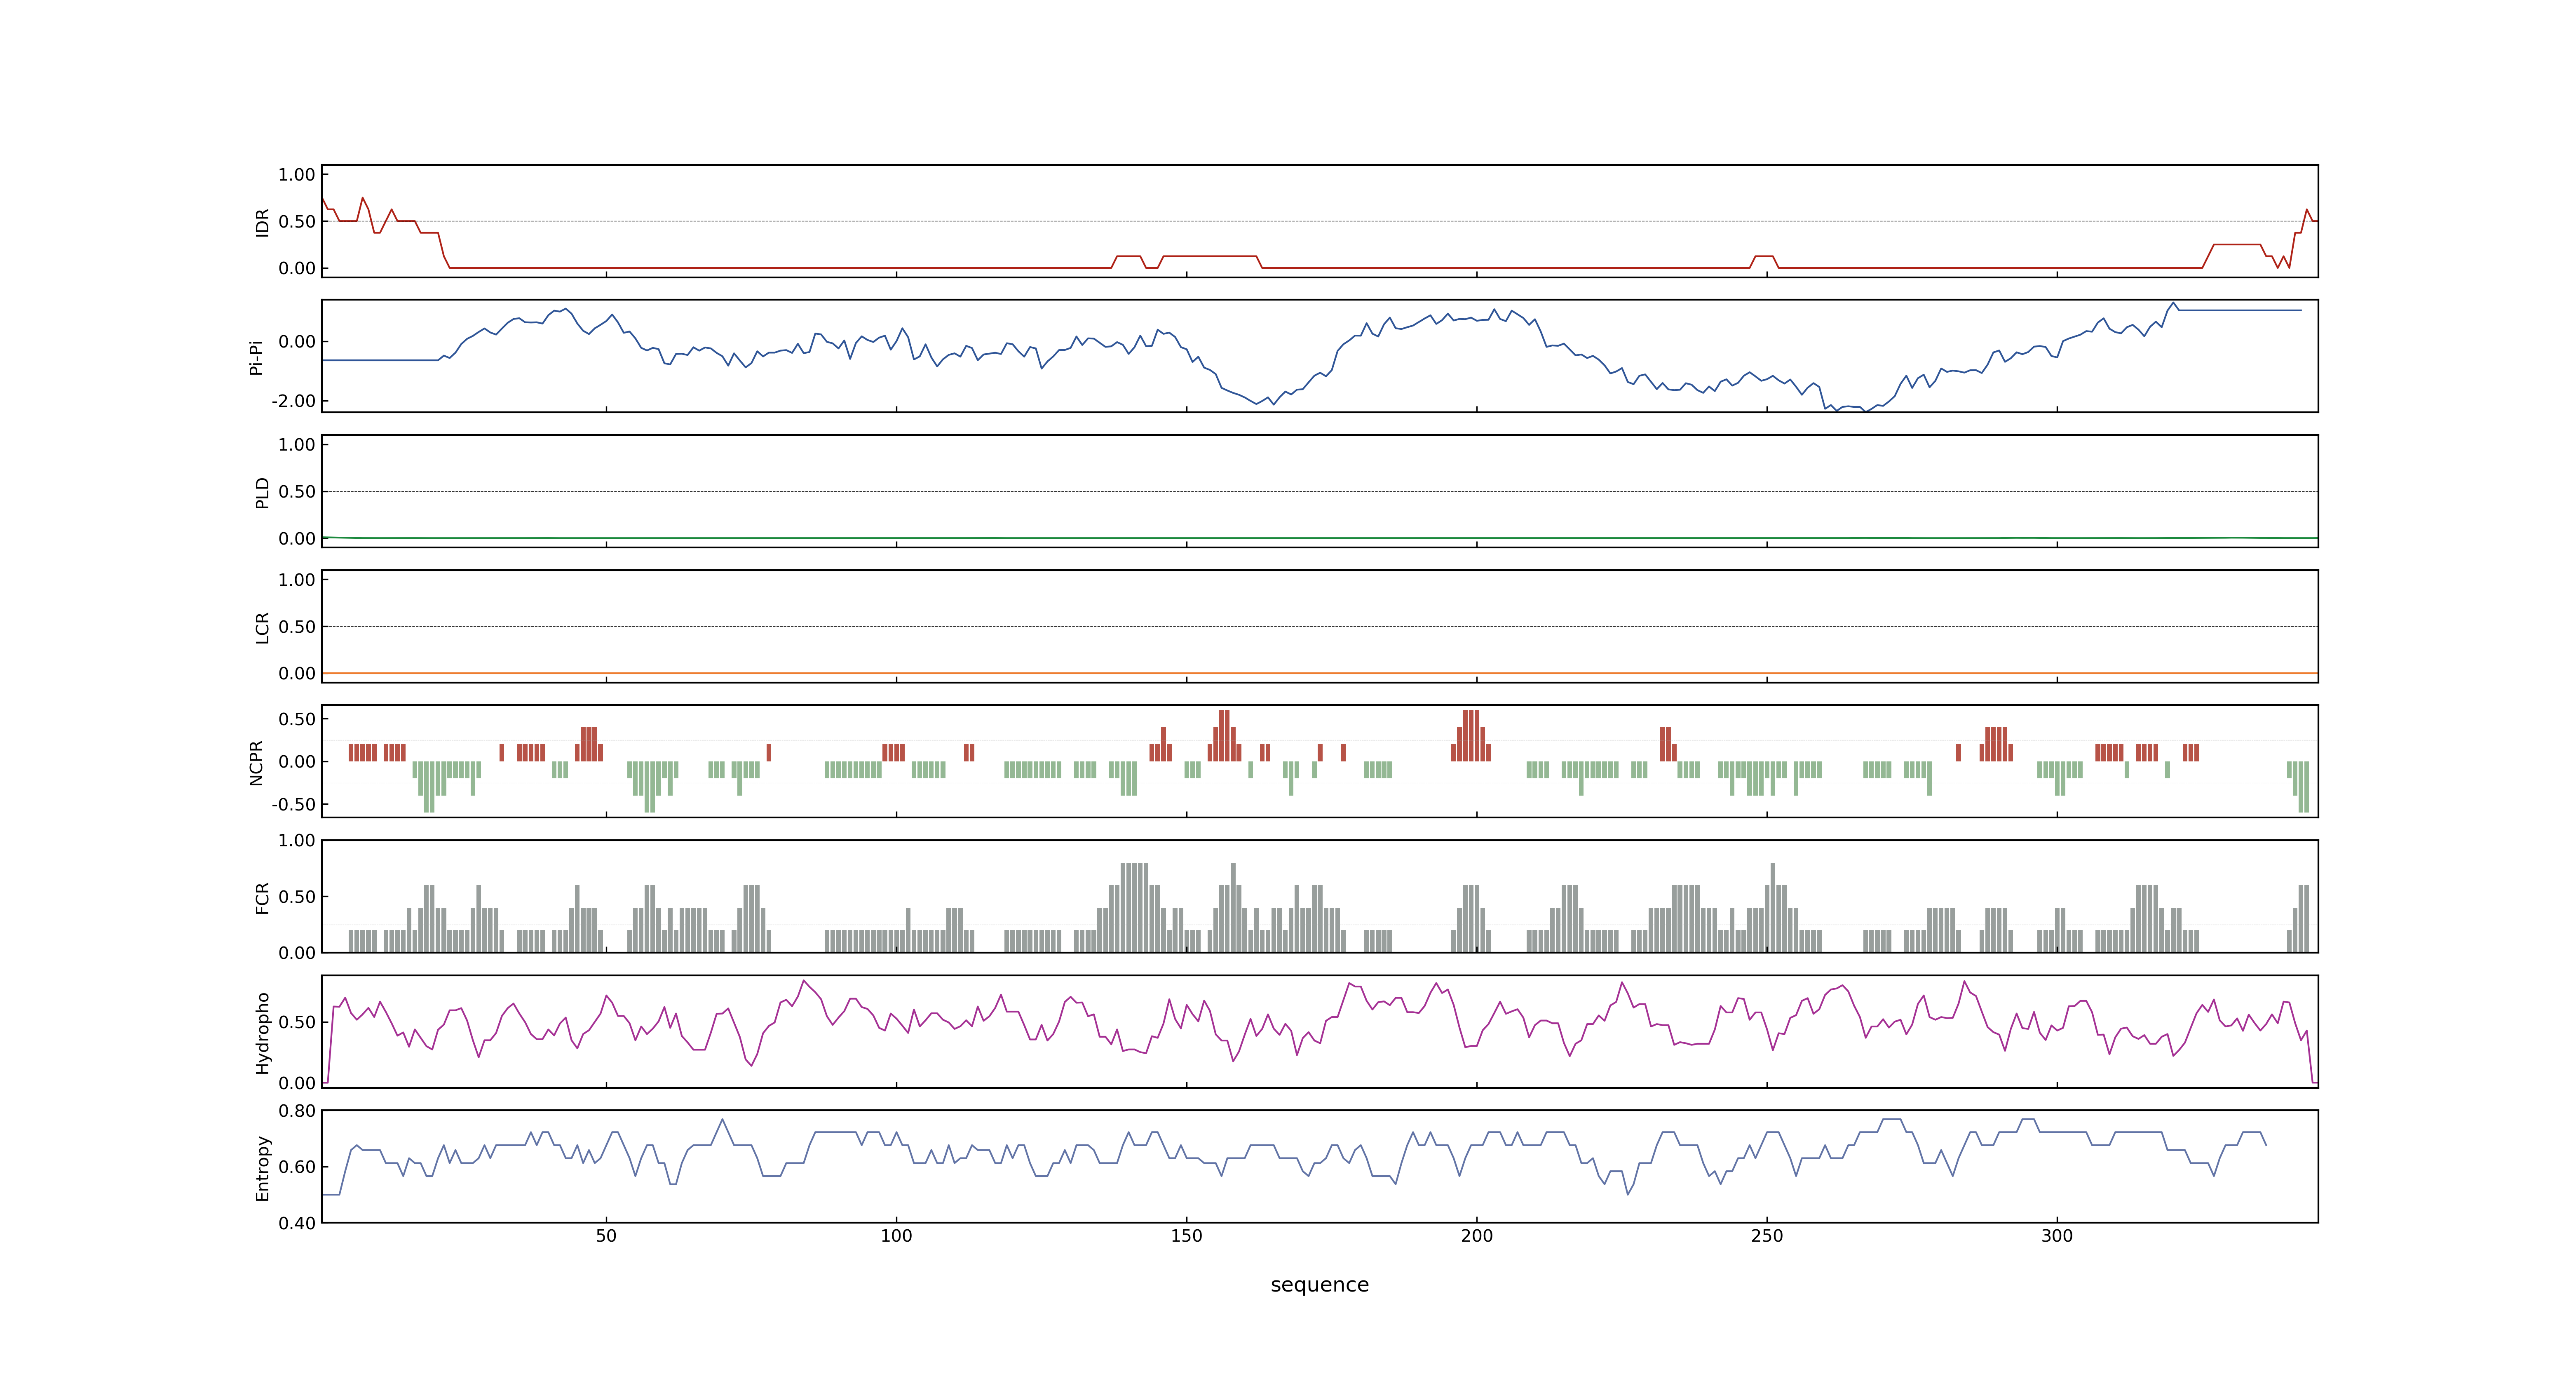The width and height of the screenshot is (2576, 1374).
Task: Click the 0.60 tick on Entropy axis
Action: click(x=297, y=1167)
